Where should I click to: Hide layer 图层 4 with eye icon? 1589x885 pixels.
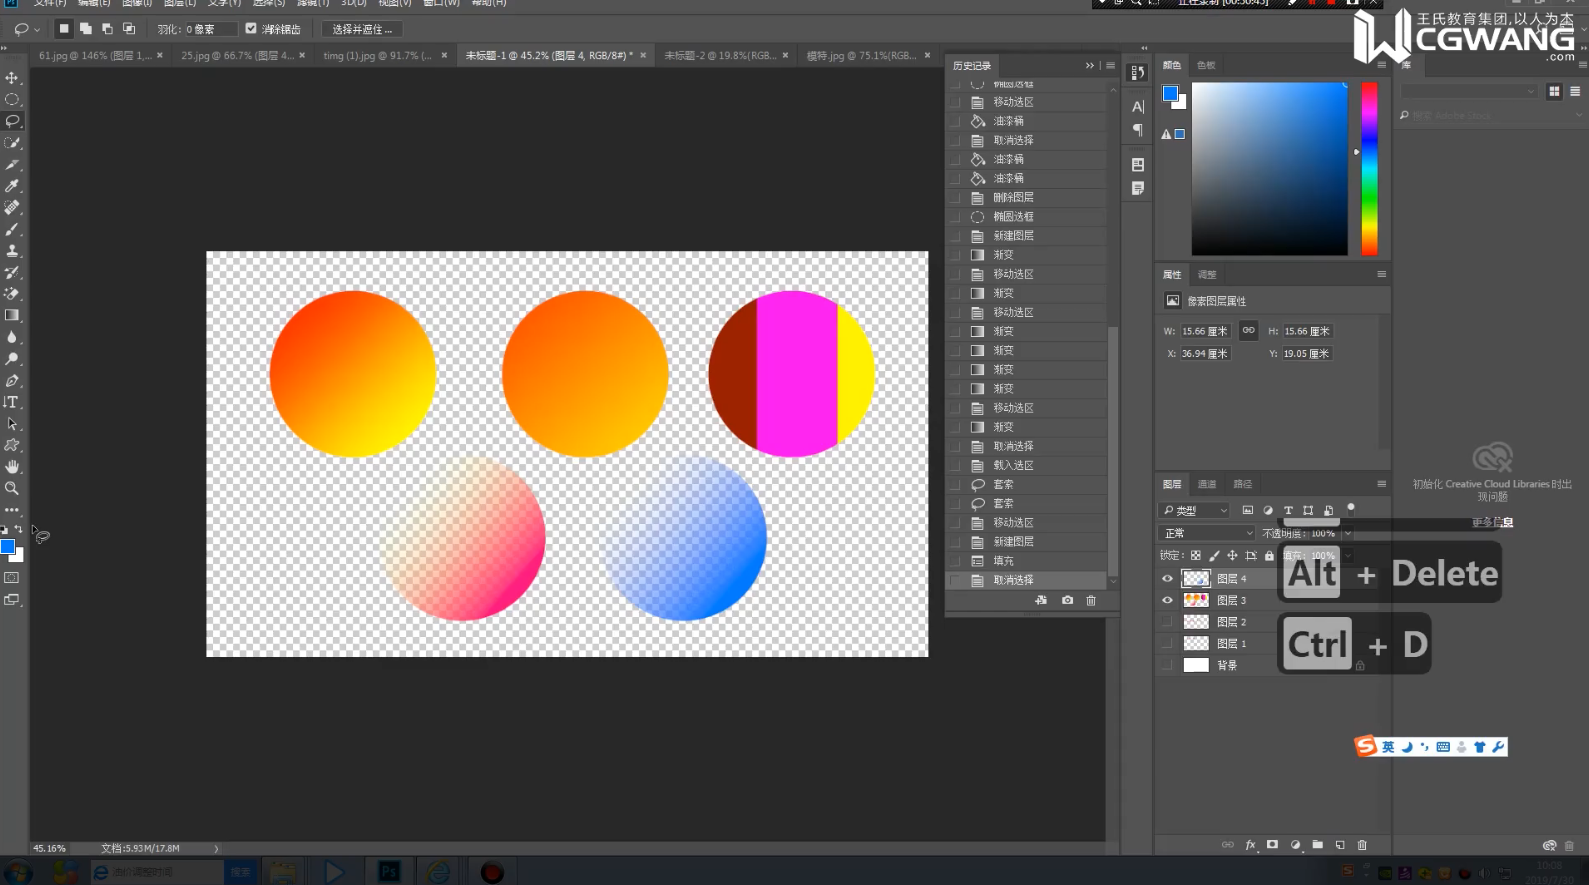point(1167,579)
